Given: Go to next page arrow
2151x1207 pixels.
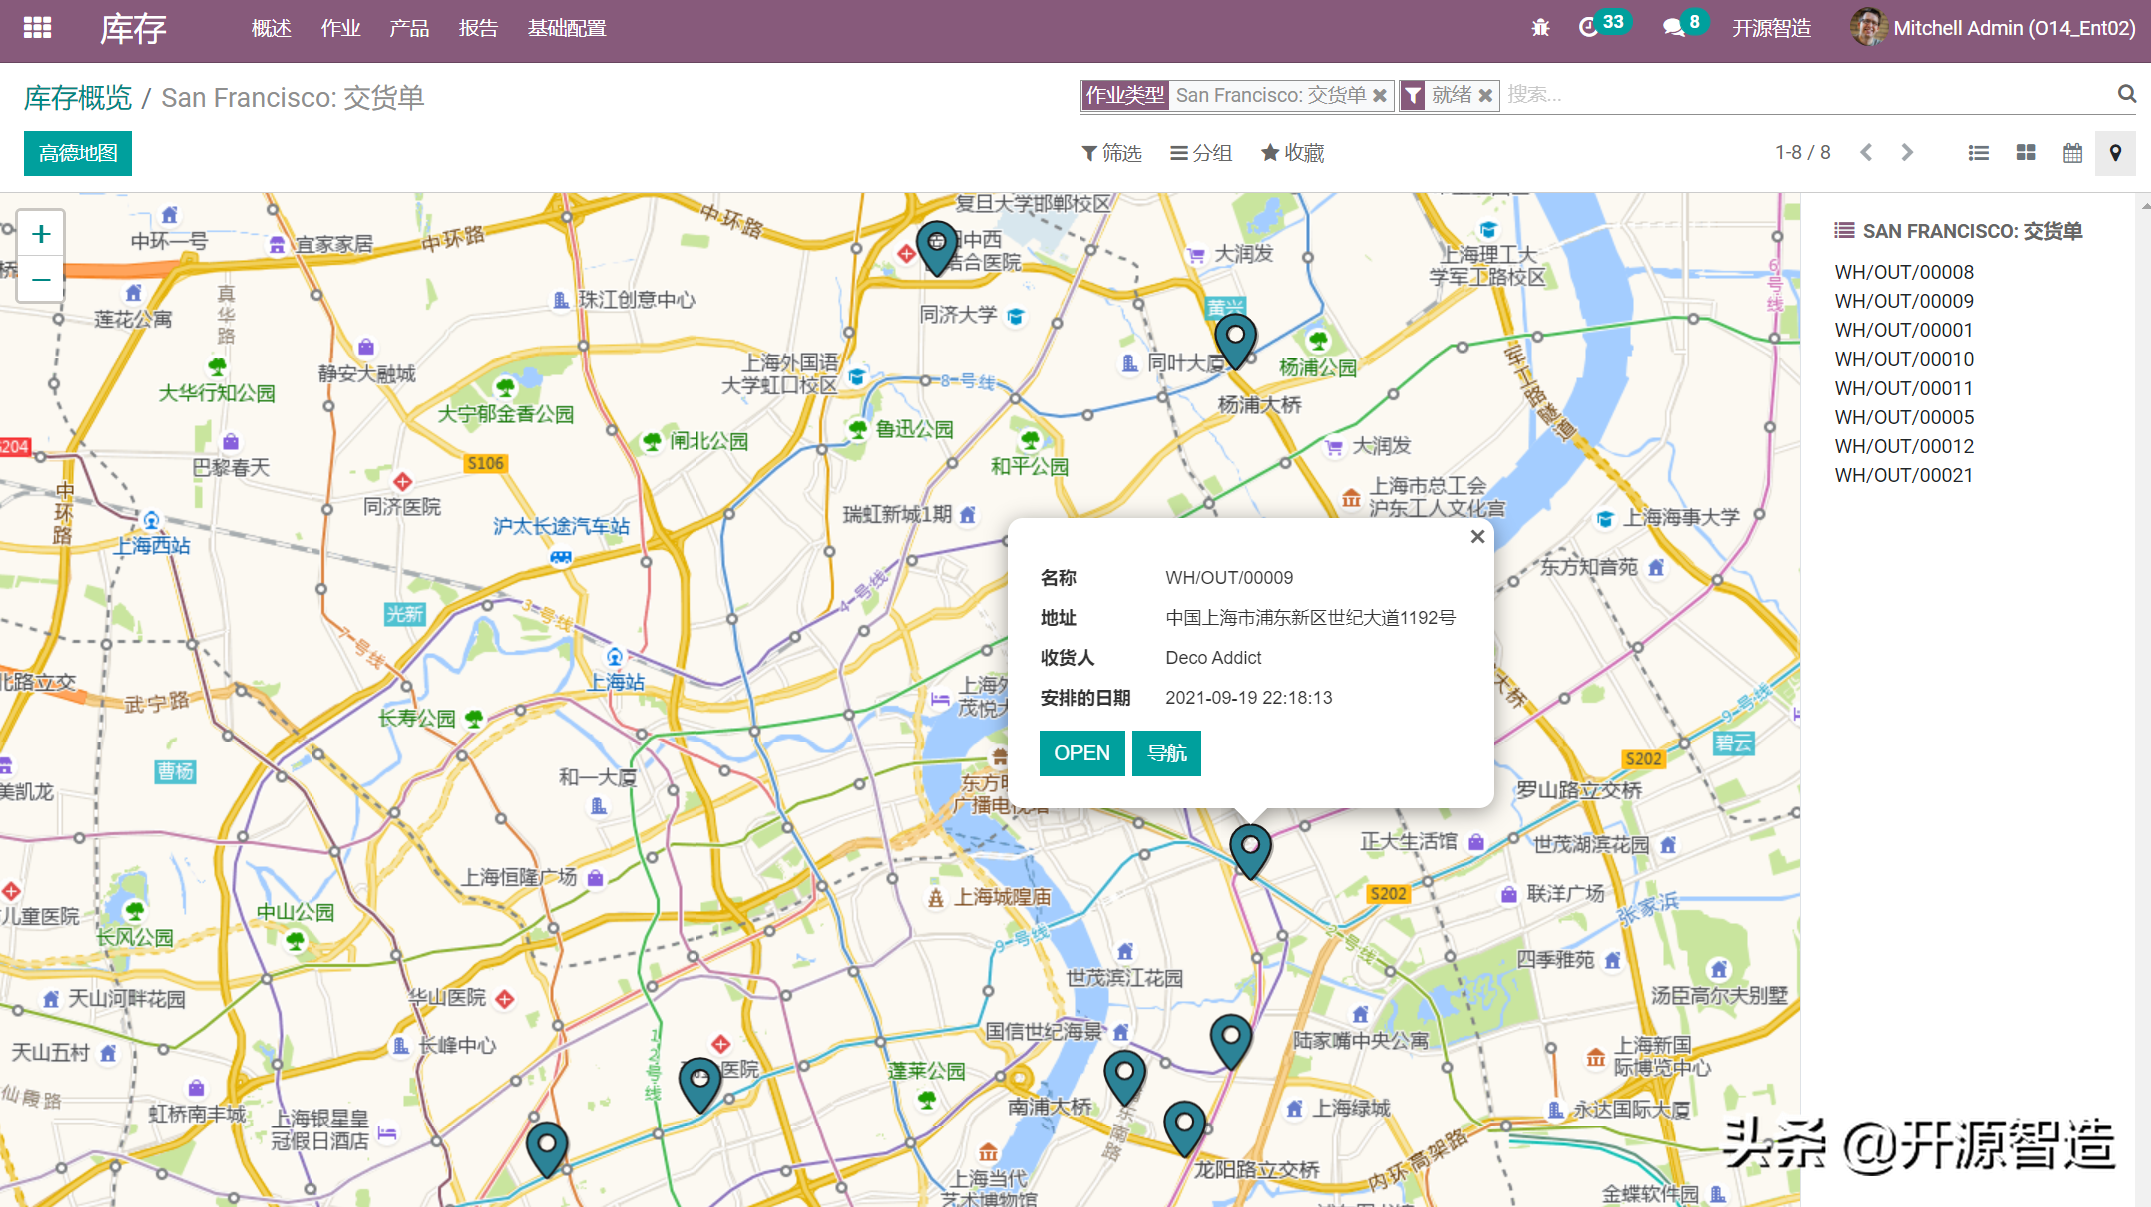Looking at the screenshot, I should (1907, 153).
